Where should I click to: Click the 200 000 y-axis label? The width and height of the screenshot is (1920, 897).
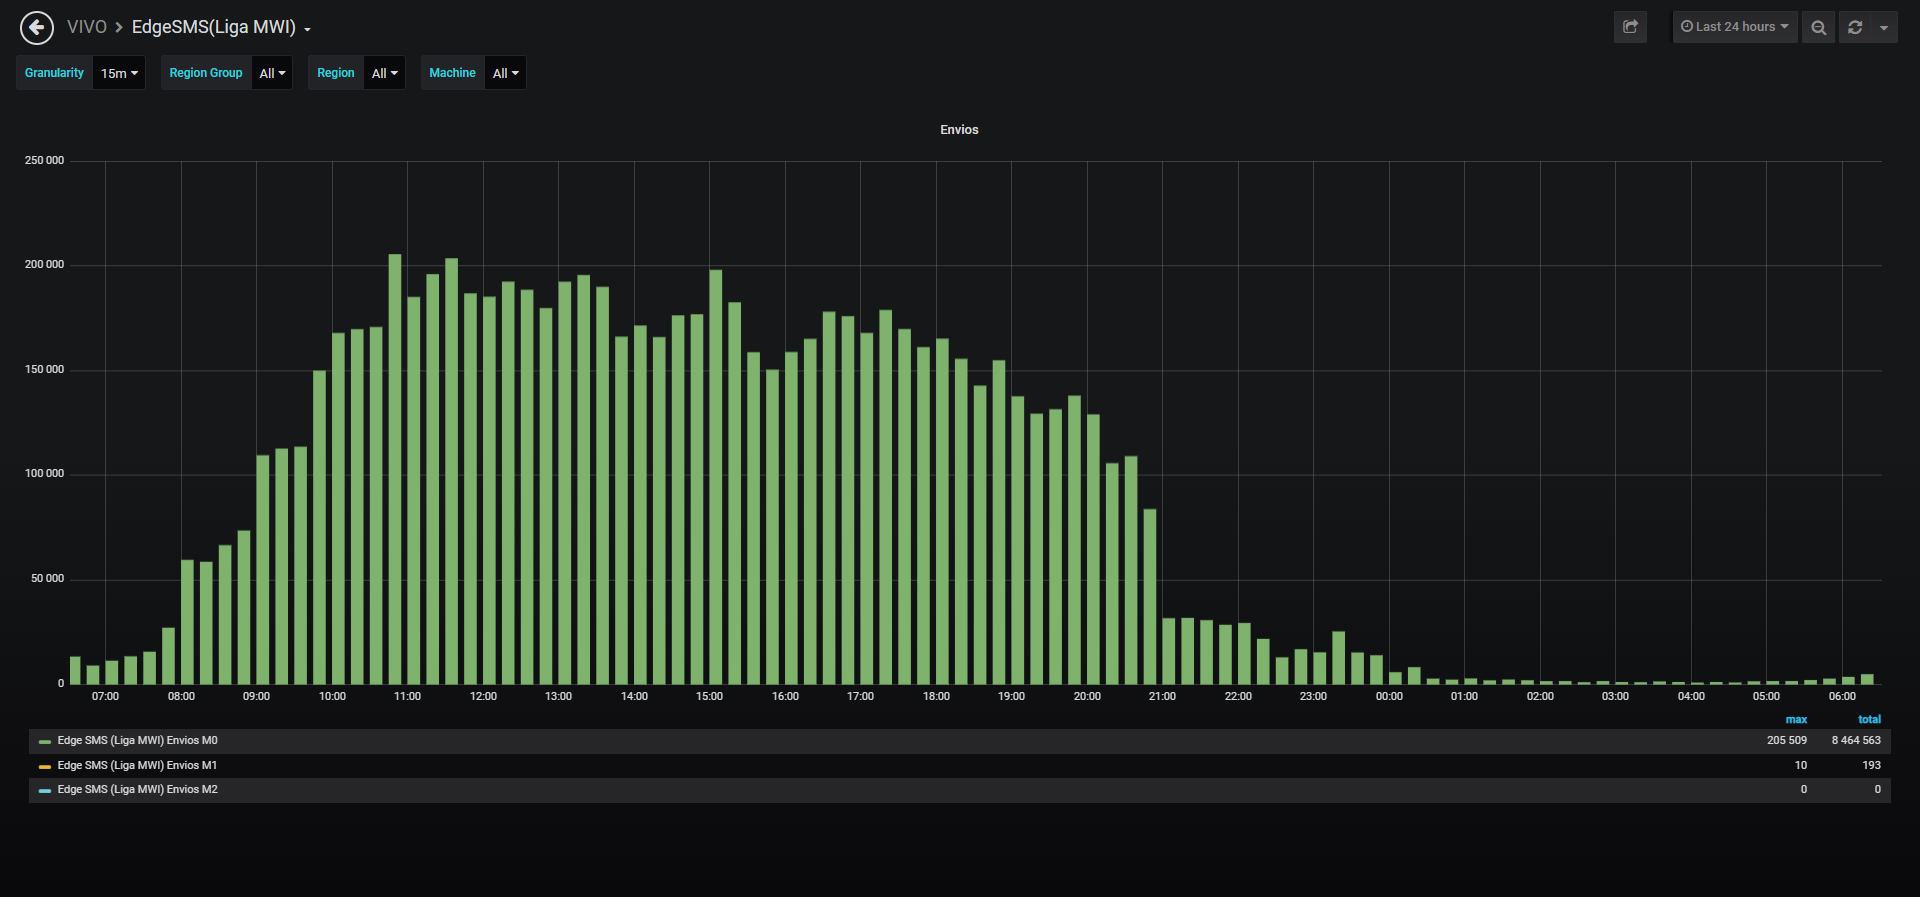(44, 265)
